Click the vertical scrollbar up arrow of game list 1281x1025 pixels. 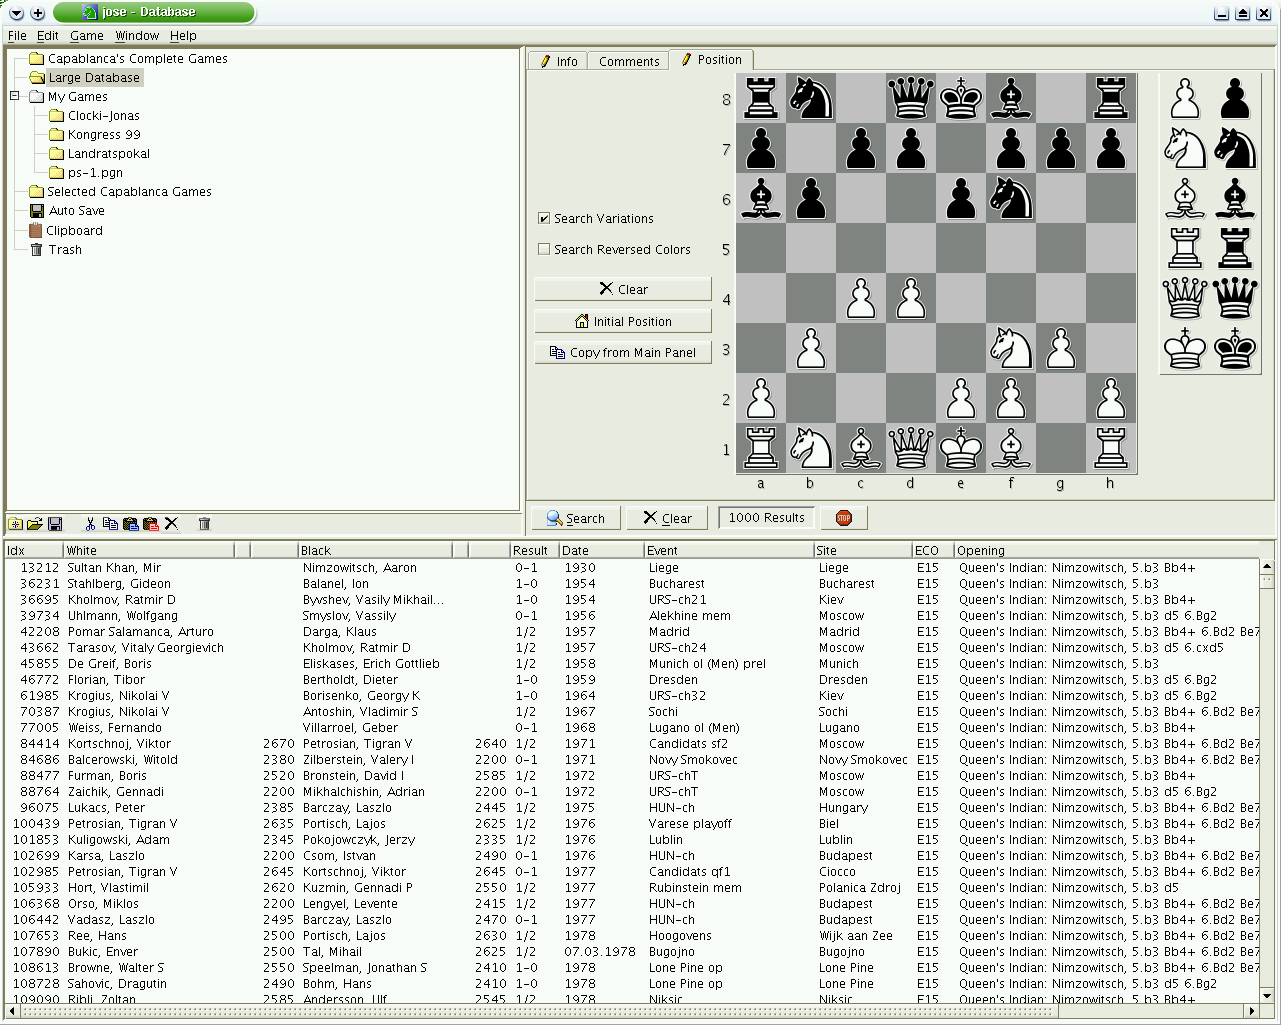[x=1267, y=567]
